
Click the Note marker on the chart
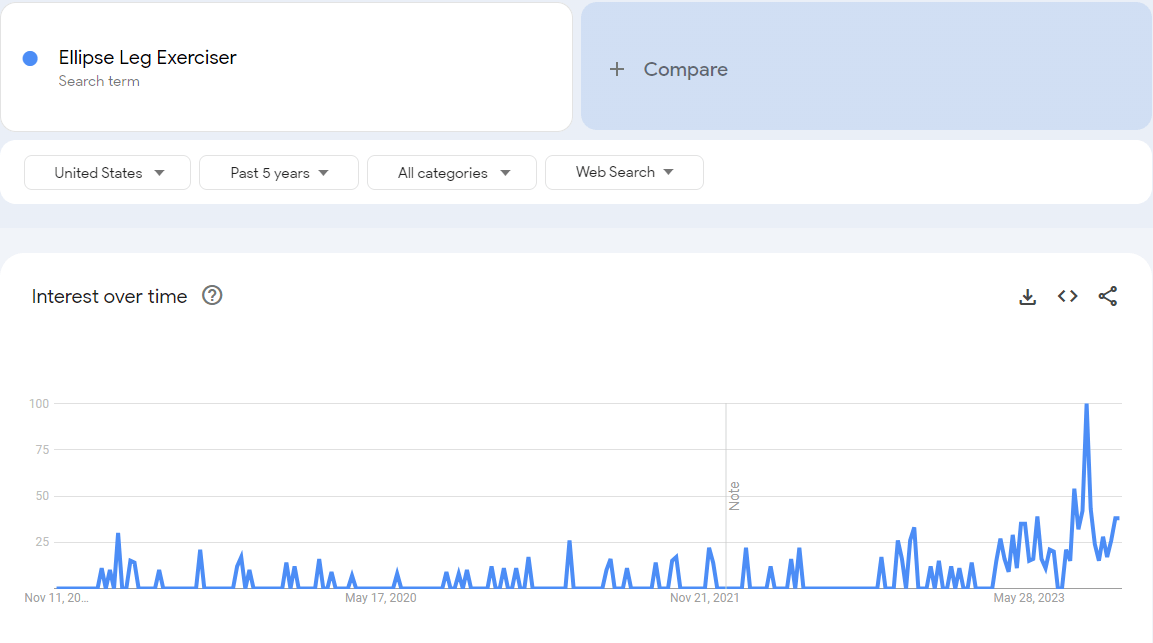pos(734,496)
